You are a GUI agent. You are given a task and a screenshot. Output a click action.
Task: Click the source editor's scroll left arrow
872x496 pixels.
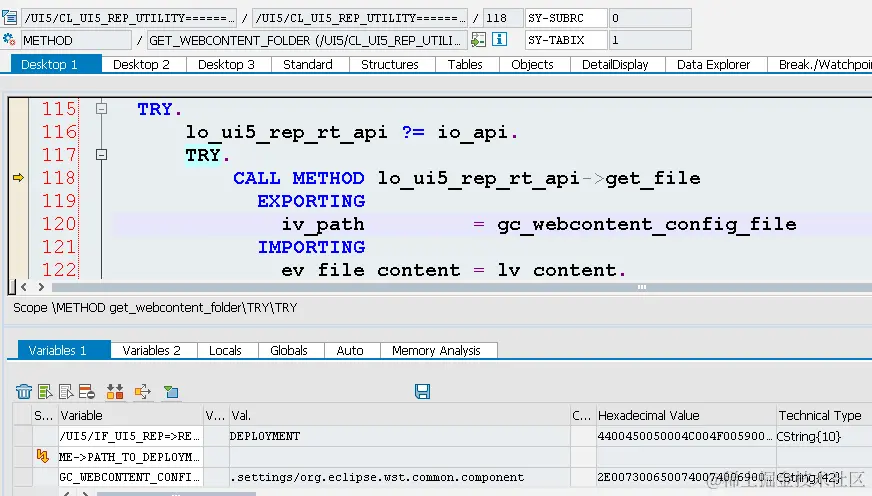coord(24,287)
